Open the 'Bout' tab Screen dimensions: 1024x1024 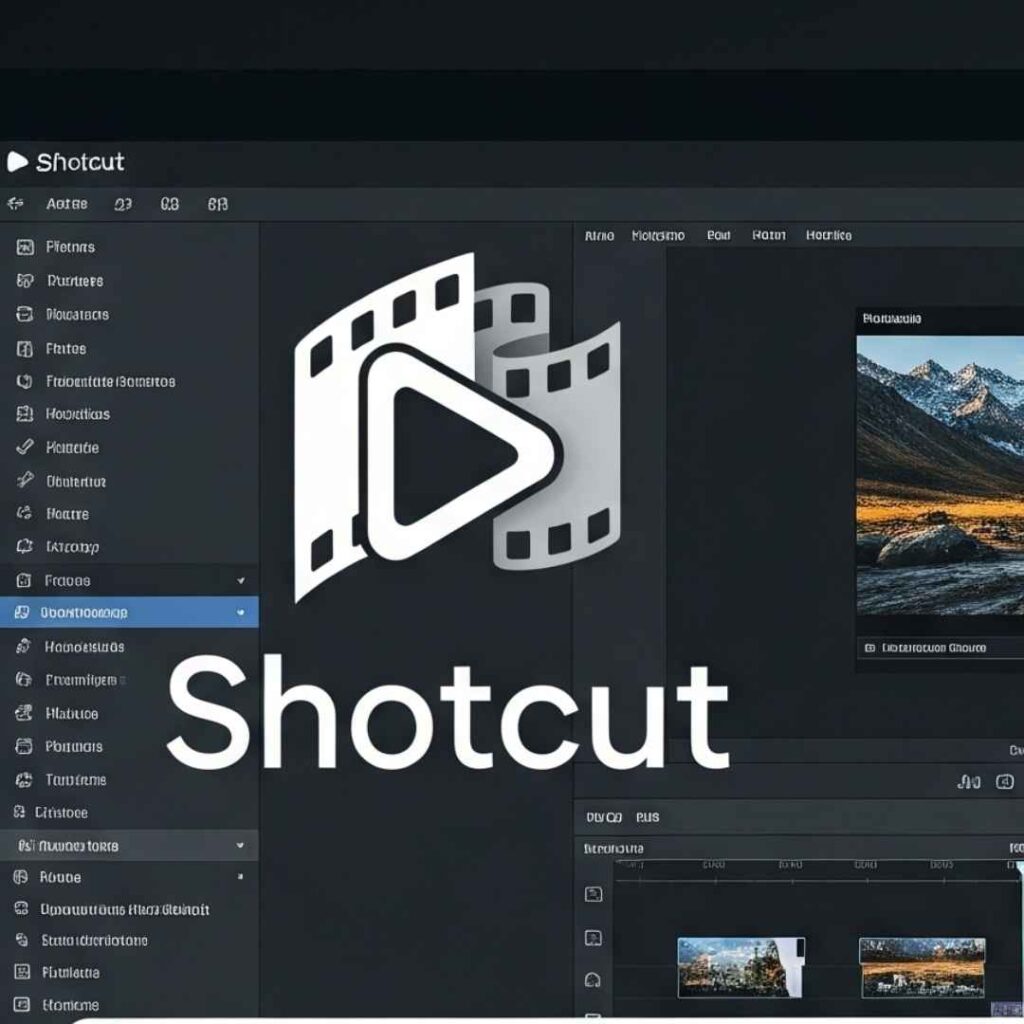point(718,235)
